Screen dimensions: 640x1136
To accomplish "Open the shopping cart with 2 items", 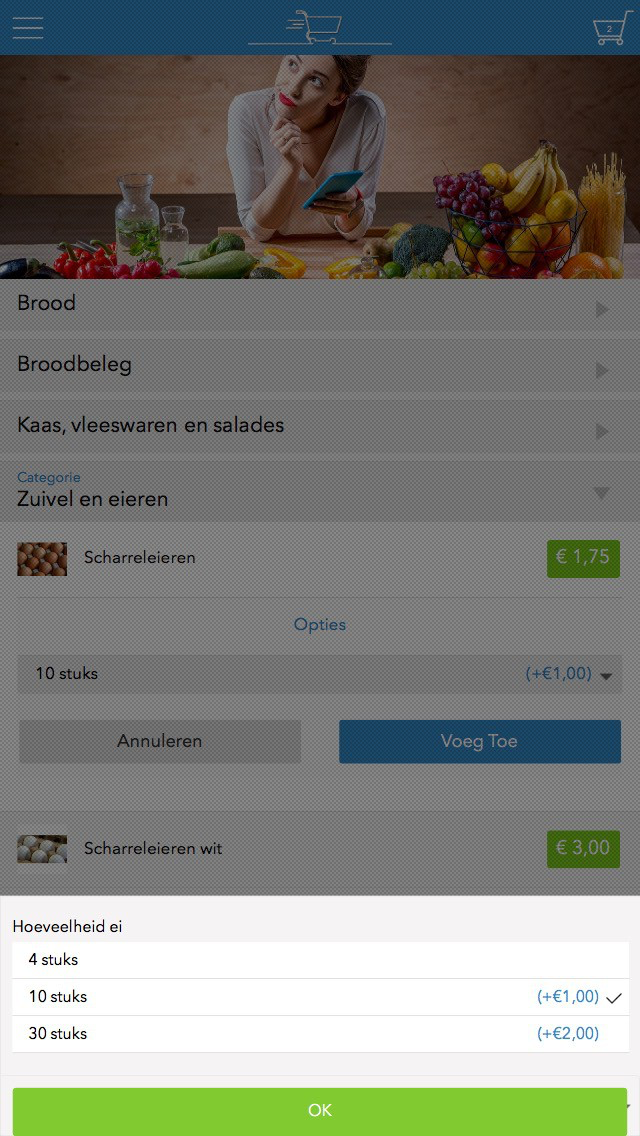I will [x=612, y=28].
